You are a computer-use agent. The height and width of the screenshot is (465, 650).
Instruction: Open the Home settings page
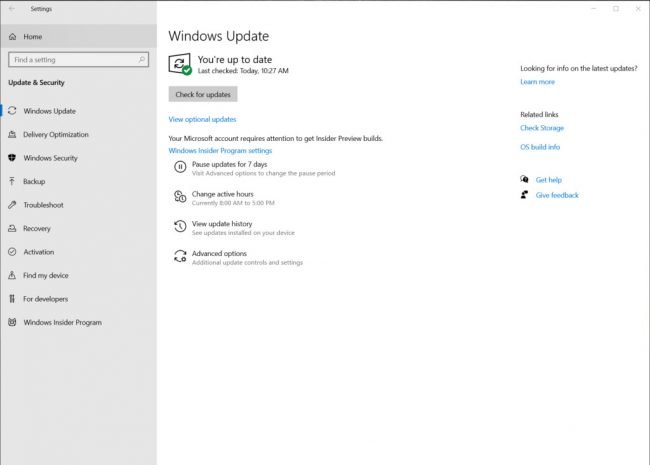(x=79, y=37)
